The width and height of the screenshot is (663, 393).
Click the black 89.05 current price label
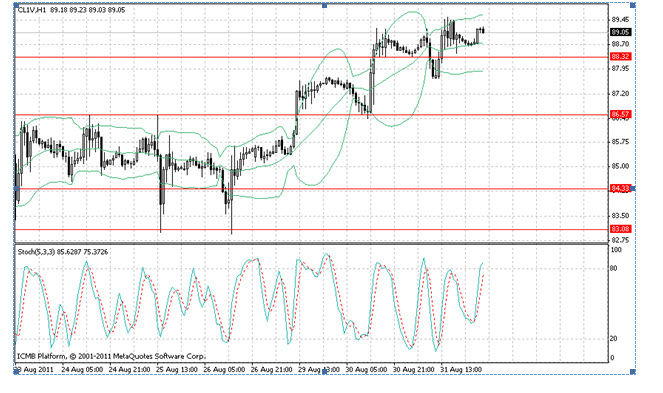[620, 32]
